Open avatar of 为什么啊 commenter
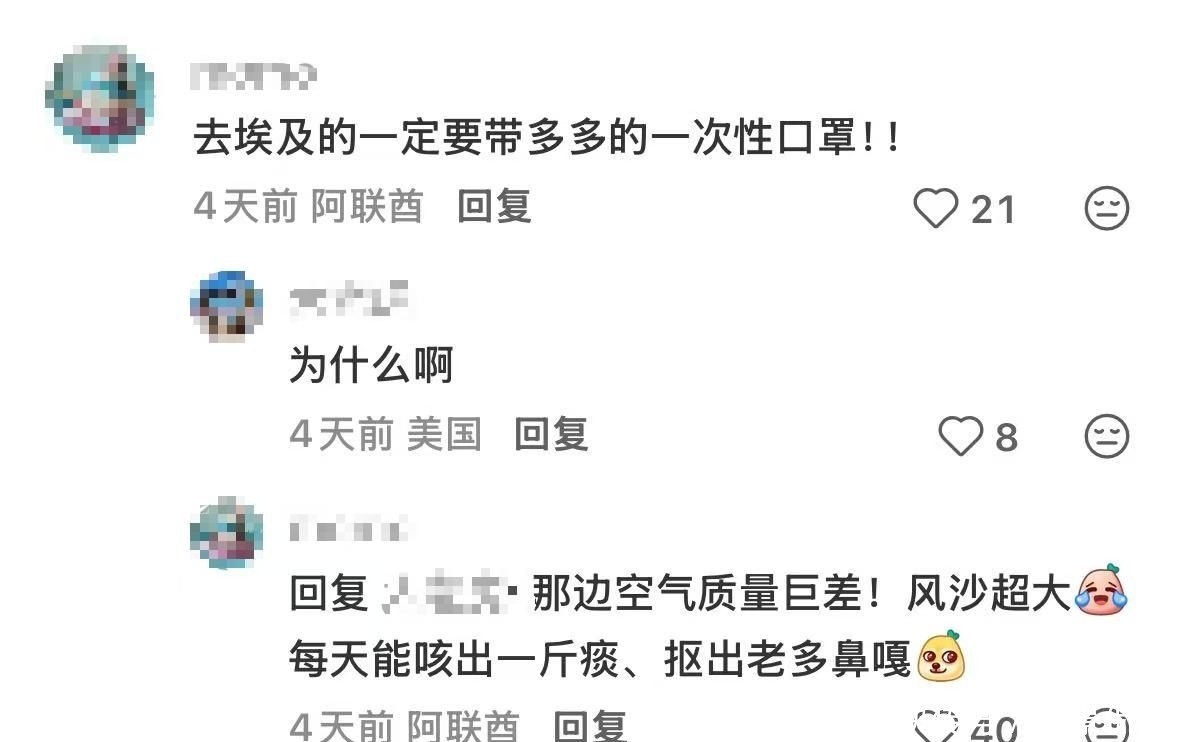The width and height of the screenshot is (1179, 742). click(226, 307)
